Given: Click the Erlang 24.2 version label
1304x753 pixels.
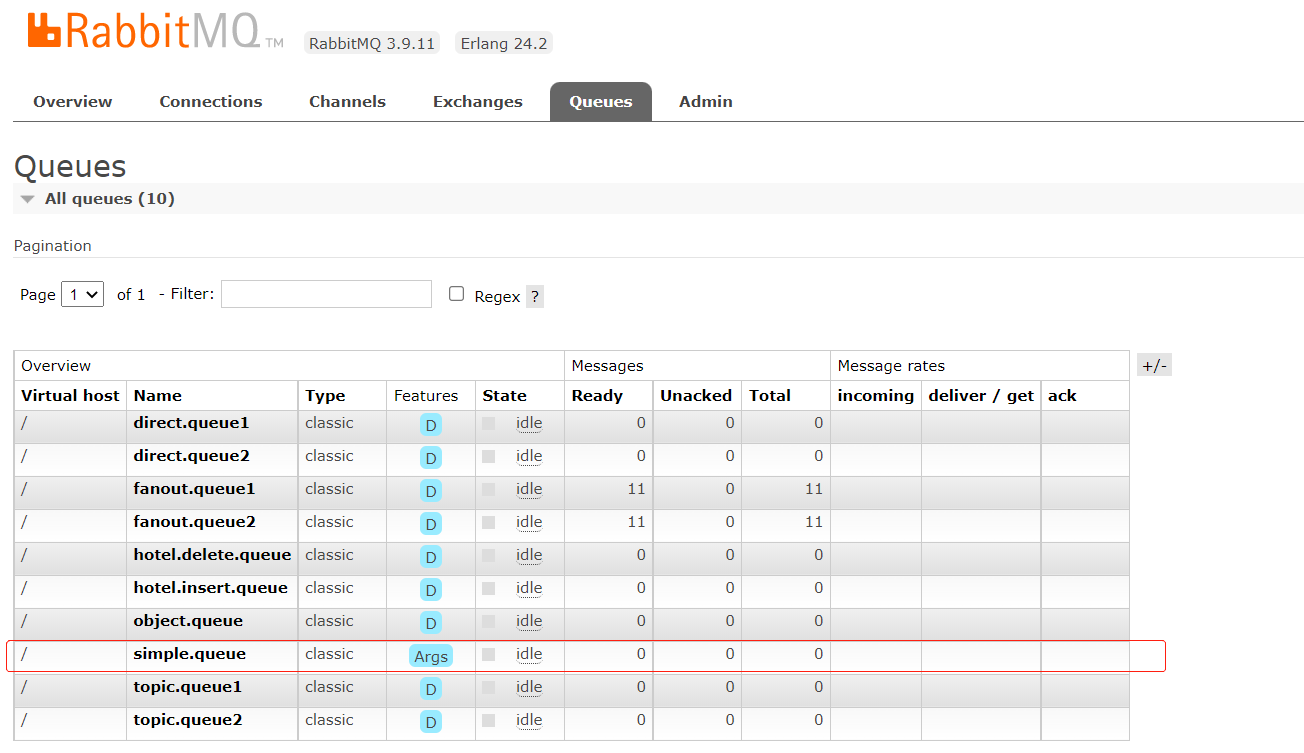Looking at the screenshot, I should [x=504, y=44].
